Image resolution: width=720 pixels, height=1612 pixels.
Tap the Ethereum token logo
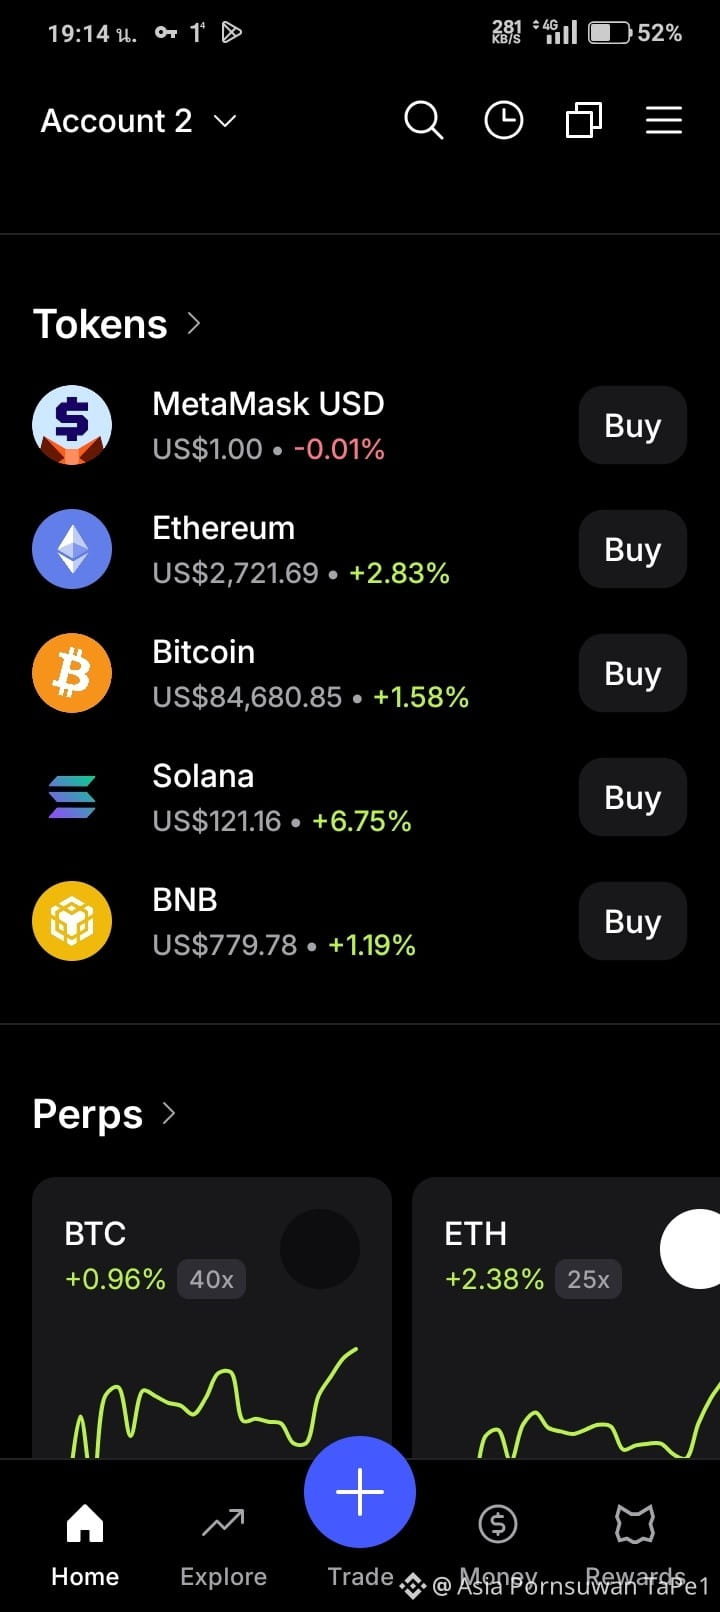[x=72, y=549]
